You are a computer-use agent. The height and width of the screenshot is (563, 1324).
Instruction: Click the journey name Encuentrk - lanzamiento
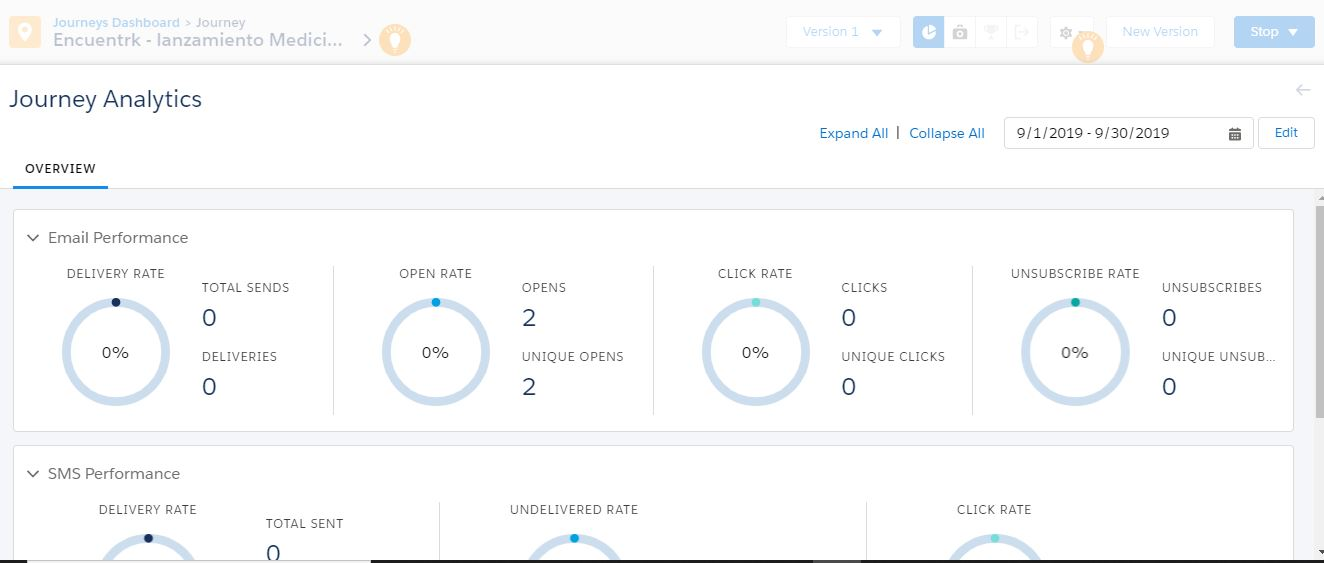(x=198, y=41)
